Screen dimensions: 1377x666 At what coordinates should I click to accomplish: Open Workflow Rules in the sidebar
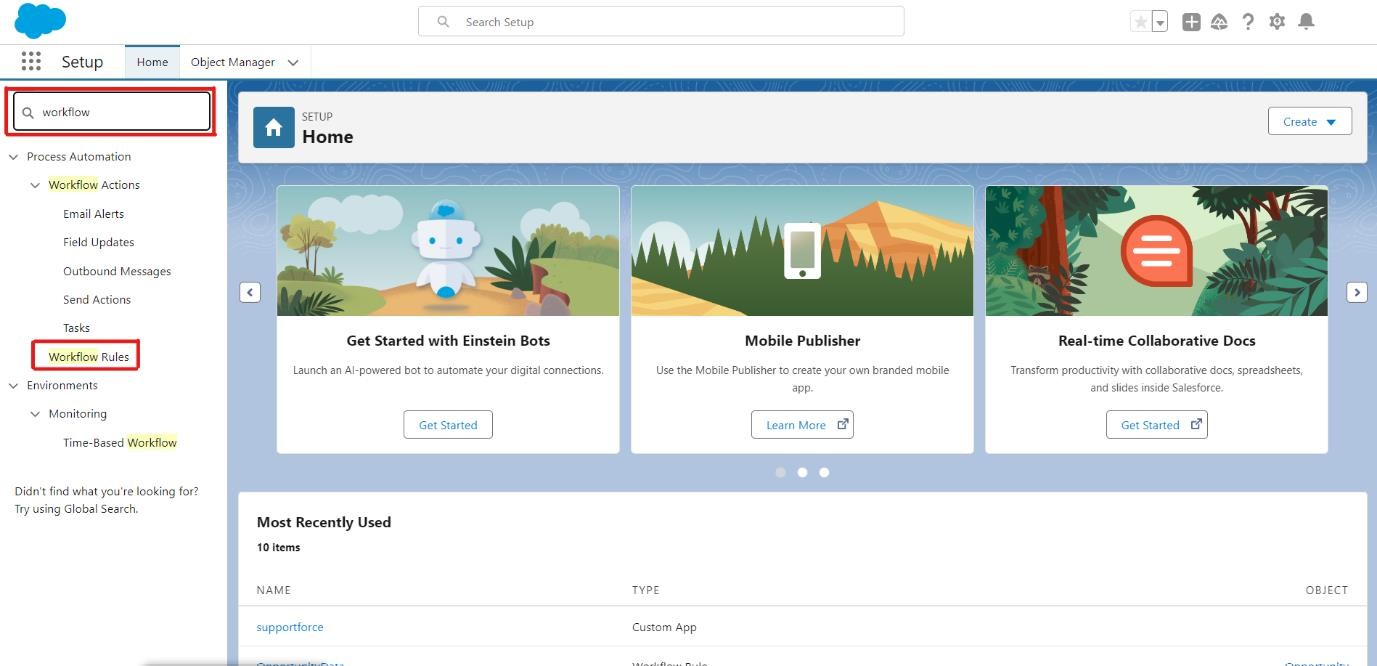[88, 357]
